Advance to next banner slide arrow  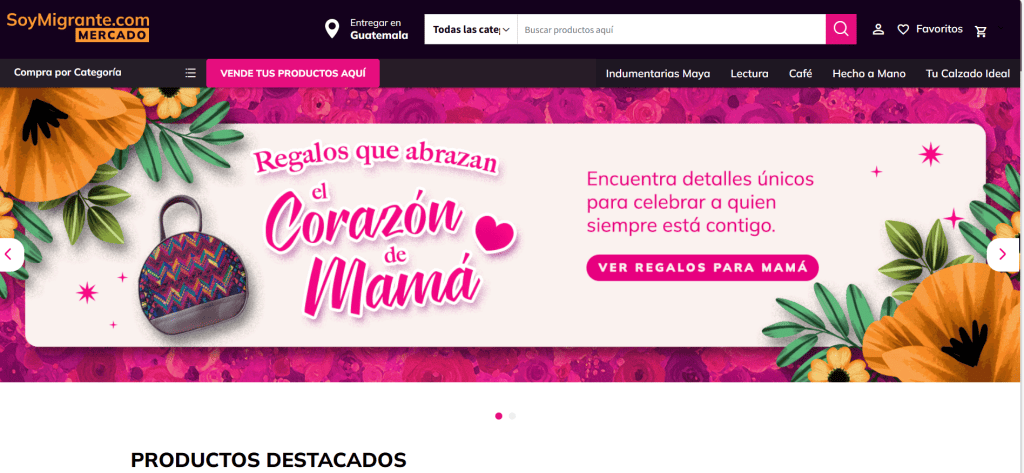coord(1002,255)
